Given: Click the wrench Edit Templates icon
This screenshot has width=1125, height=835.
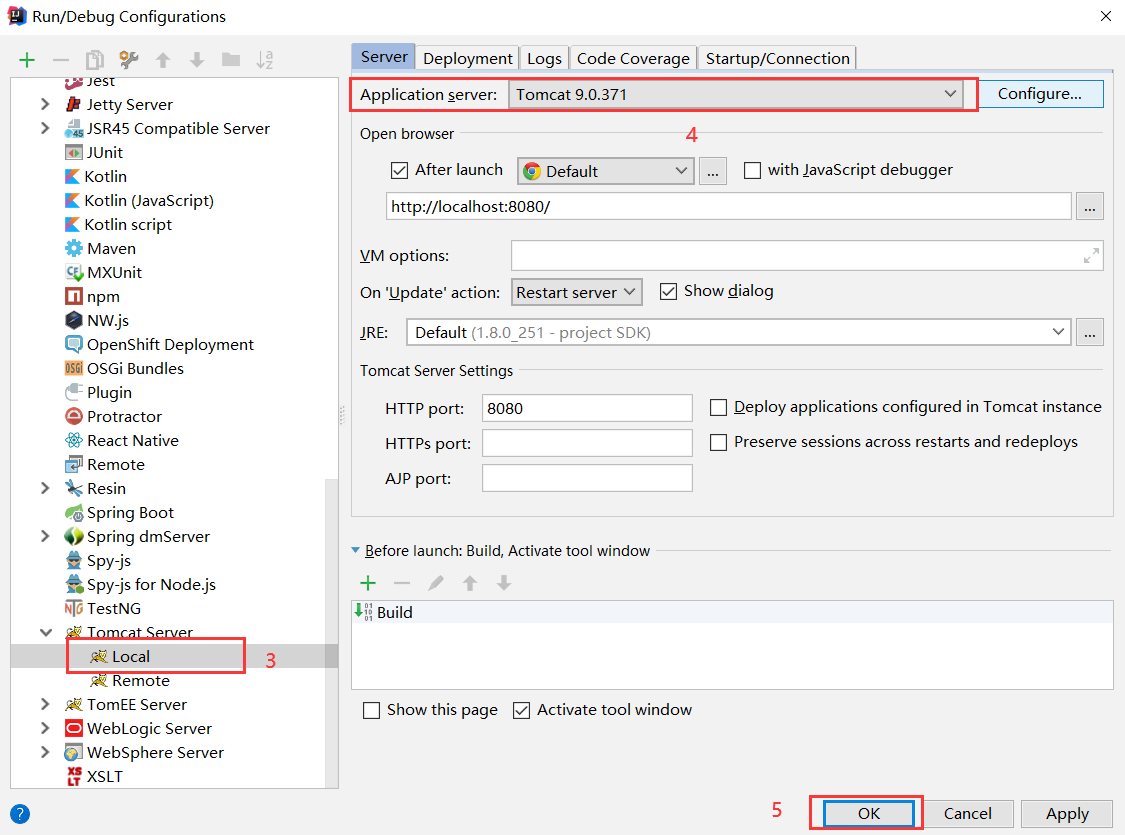Looking at the screenshot, I should [x=129, y=60].
